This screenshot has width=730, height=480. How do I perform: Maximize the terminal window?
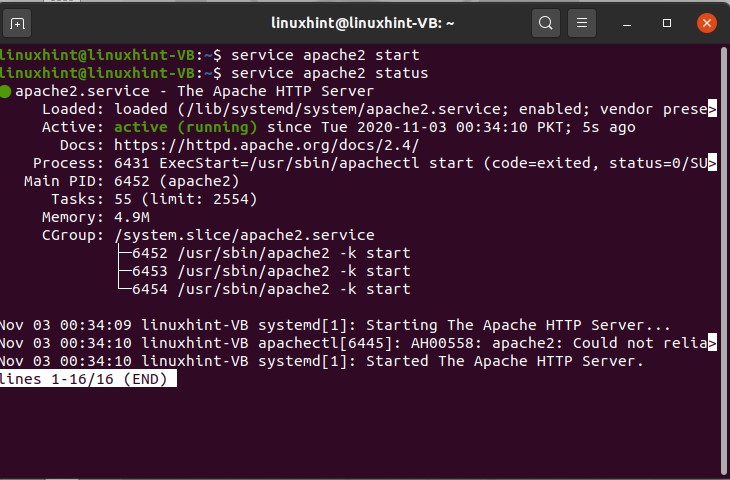tap(667, 22)
